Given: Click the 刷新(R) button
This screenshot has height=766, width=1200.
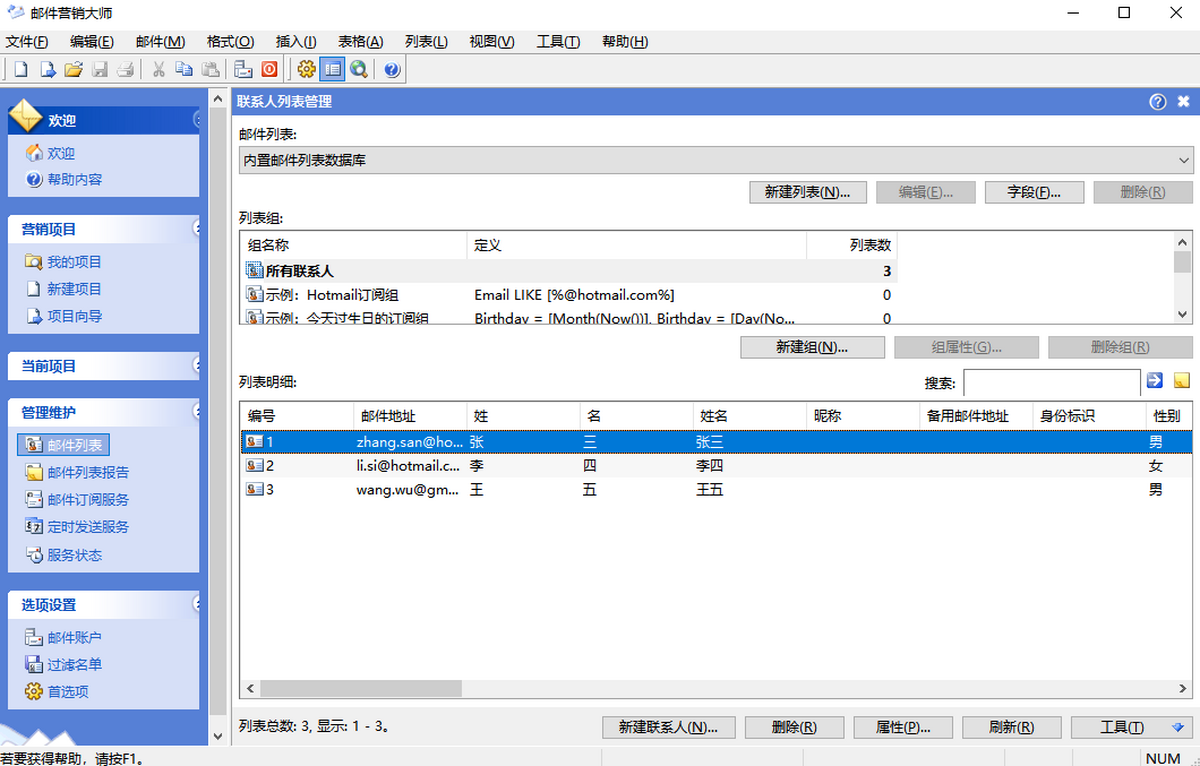Looking at the screenshot, I should (1011, 728).
